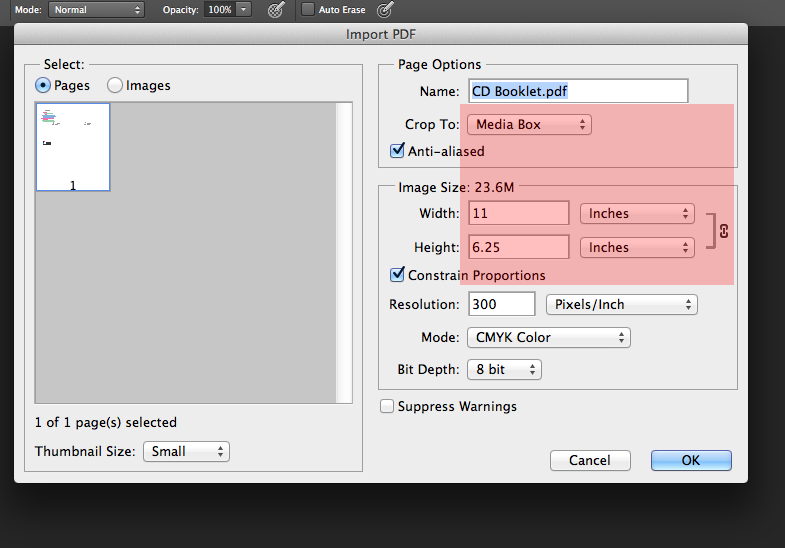Click the pressure-for-size icon after Auto Erase
The width and height of the screenshot is (785, 548).
385,9
